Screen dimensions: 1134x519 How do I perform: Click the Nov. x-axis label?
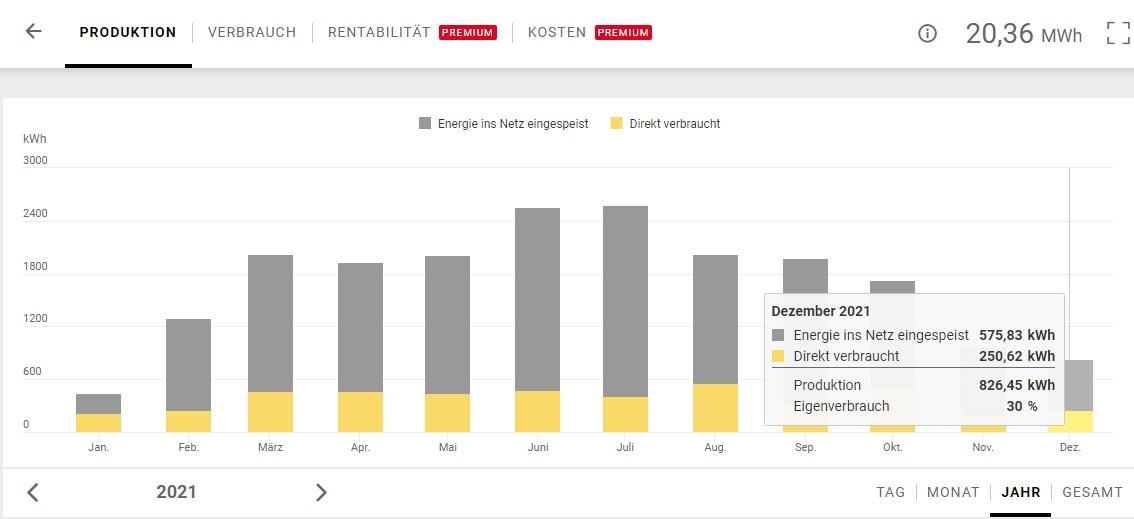[983, 447]
